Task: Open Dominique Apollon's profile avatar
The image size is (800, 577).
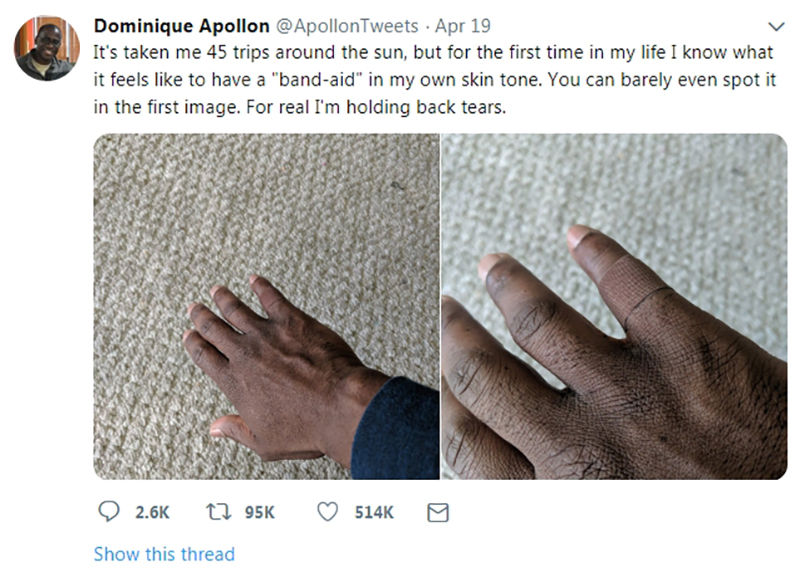Action: pyautogui.click(x=46, y=48)
